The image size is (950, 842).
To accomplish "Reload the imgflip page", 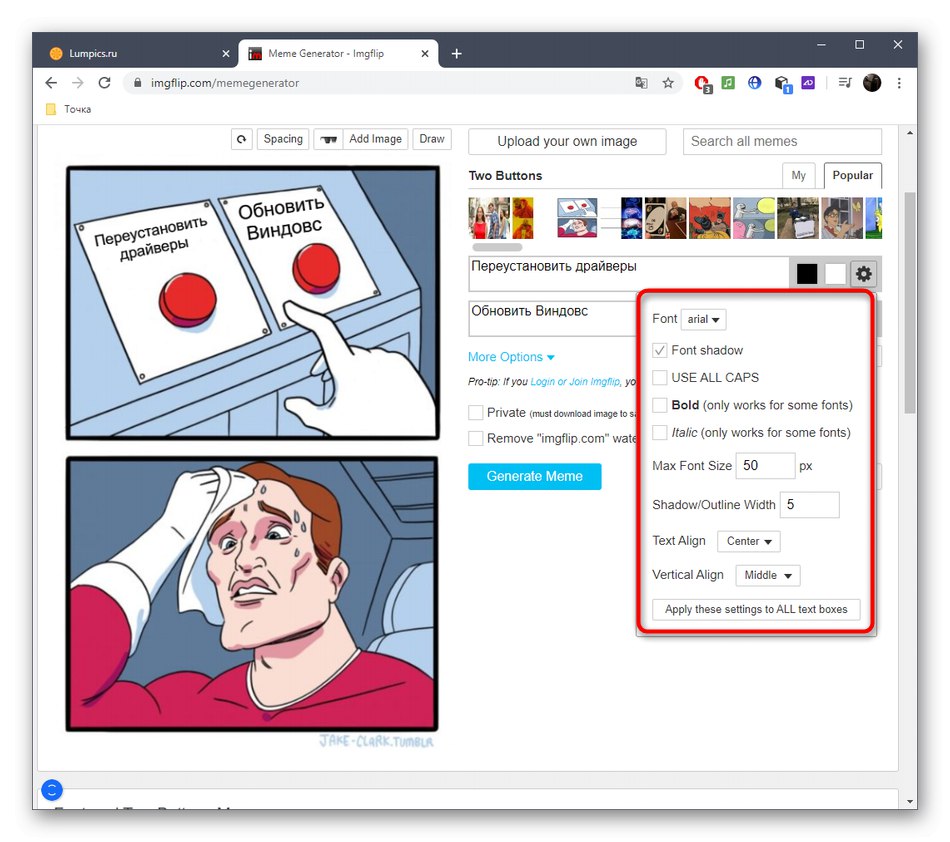I will click(104, 83).
